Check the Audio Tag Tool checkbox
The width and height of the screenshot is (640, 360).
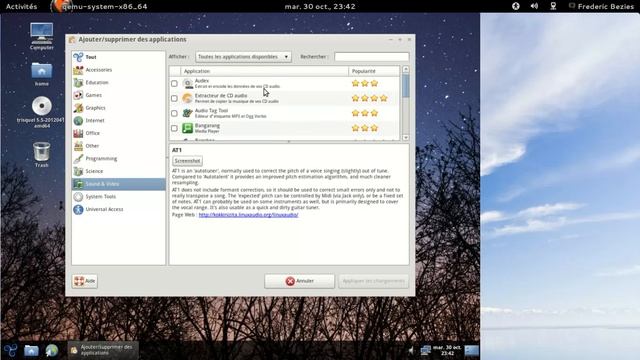pyautogui.click(x=174, y=113)
